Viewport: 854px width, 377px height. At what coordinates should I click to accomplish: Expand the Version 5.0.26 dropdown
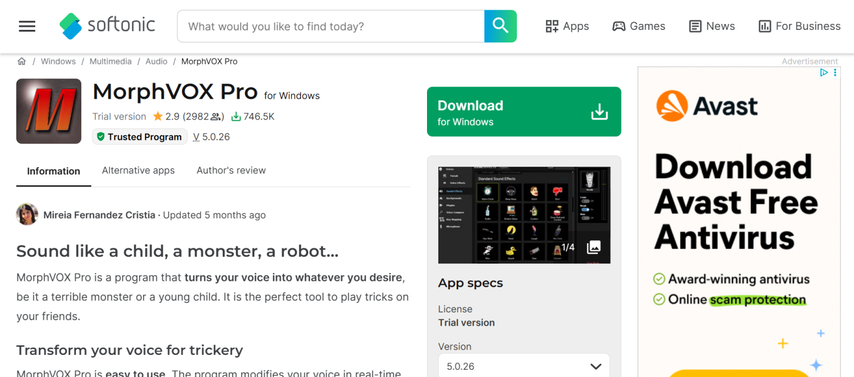pyautogui.click(x=524, y=366)
